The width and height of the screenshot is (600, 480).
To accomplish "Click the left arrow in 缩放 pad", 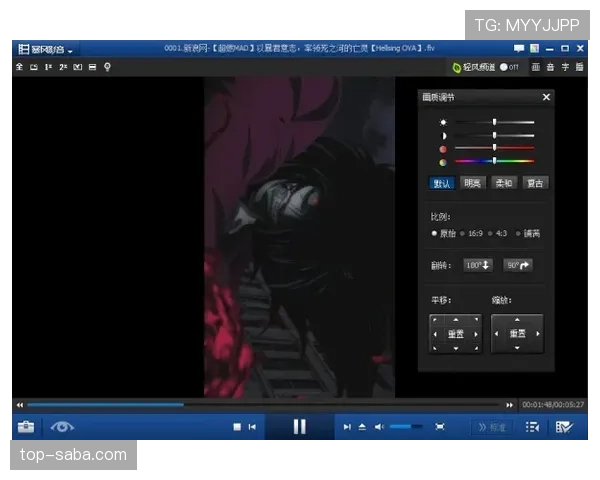I will click(496, 334).
